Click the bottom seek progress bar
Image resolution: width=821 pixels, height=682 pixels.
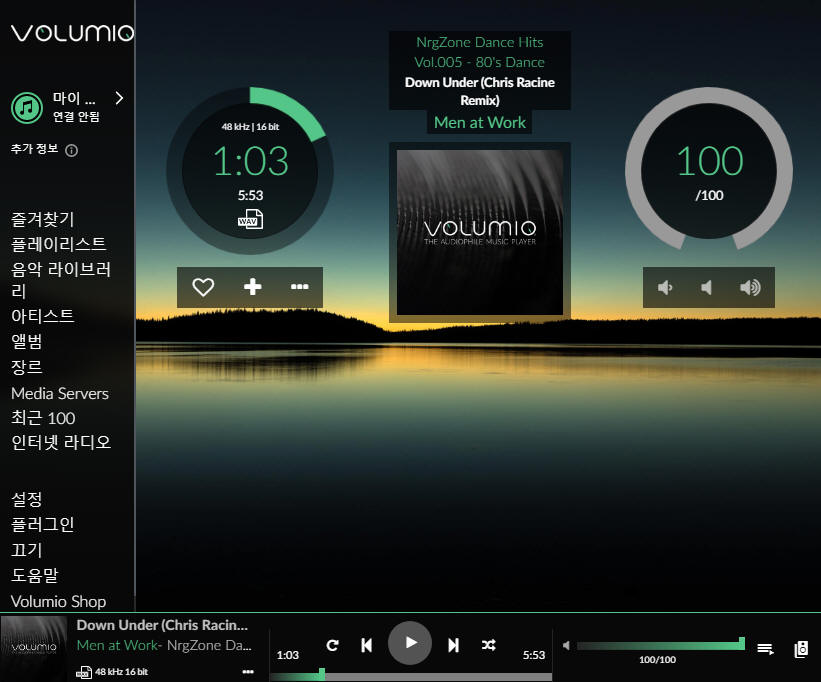pos(410,676)
